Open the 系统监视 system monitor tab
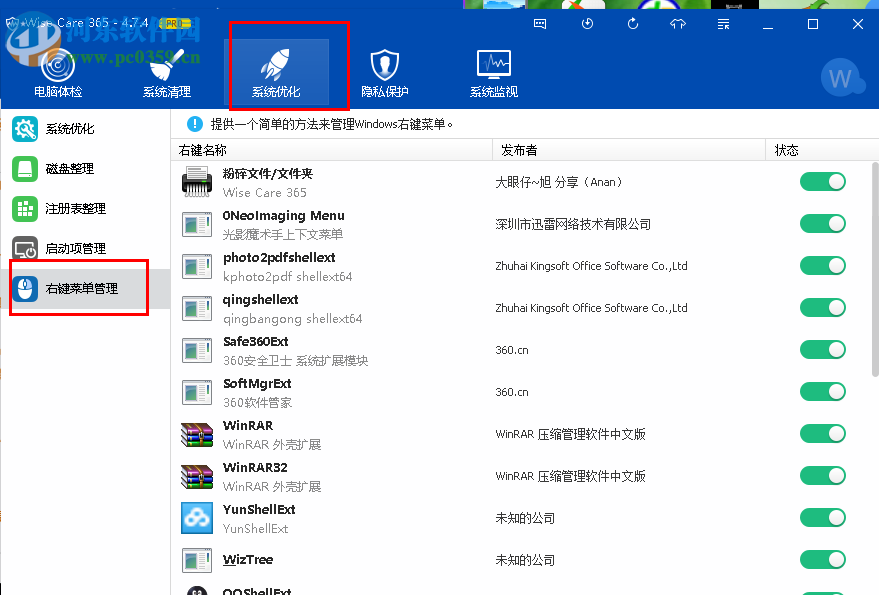Screen dimensions: 879x595 (x=493, y=74)
